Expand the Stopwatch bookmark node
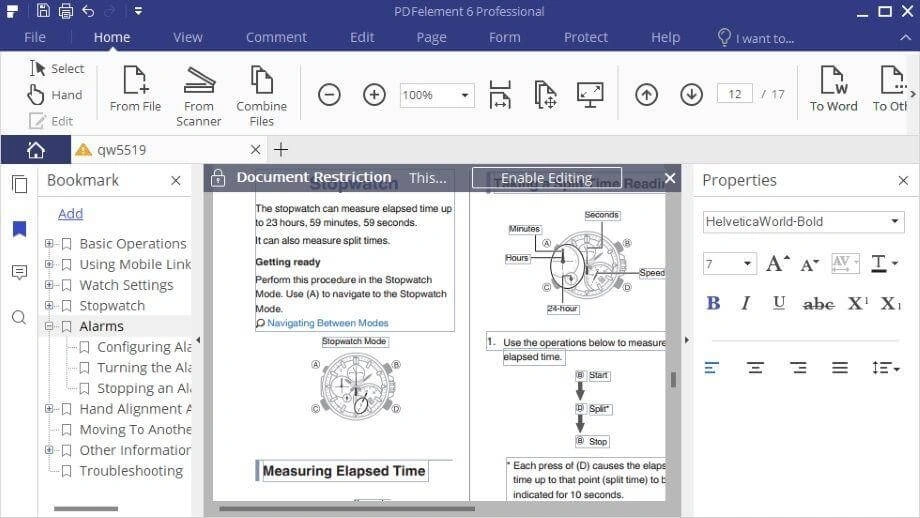 tap(49, 305)
